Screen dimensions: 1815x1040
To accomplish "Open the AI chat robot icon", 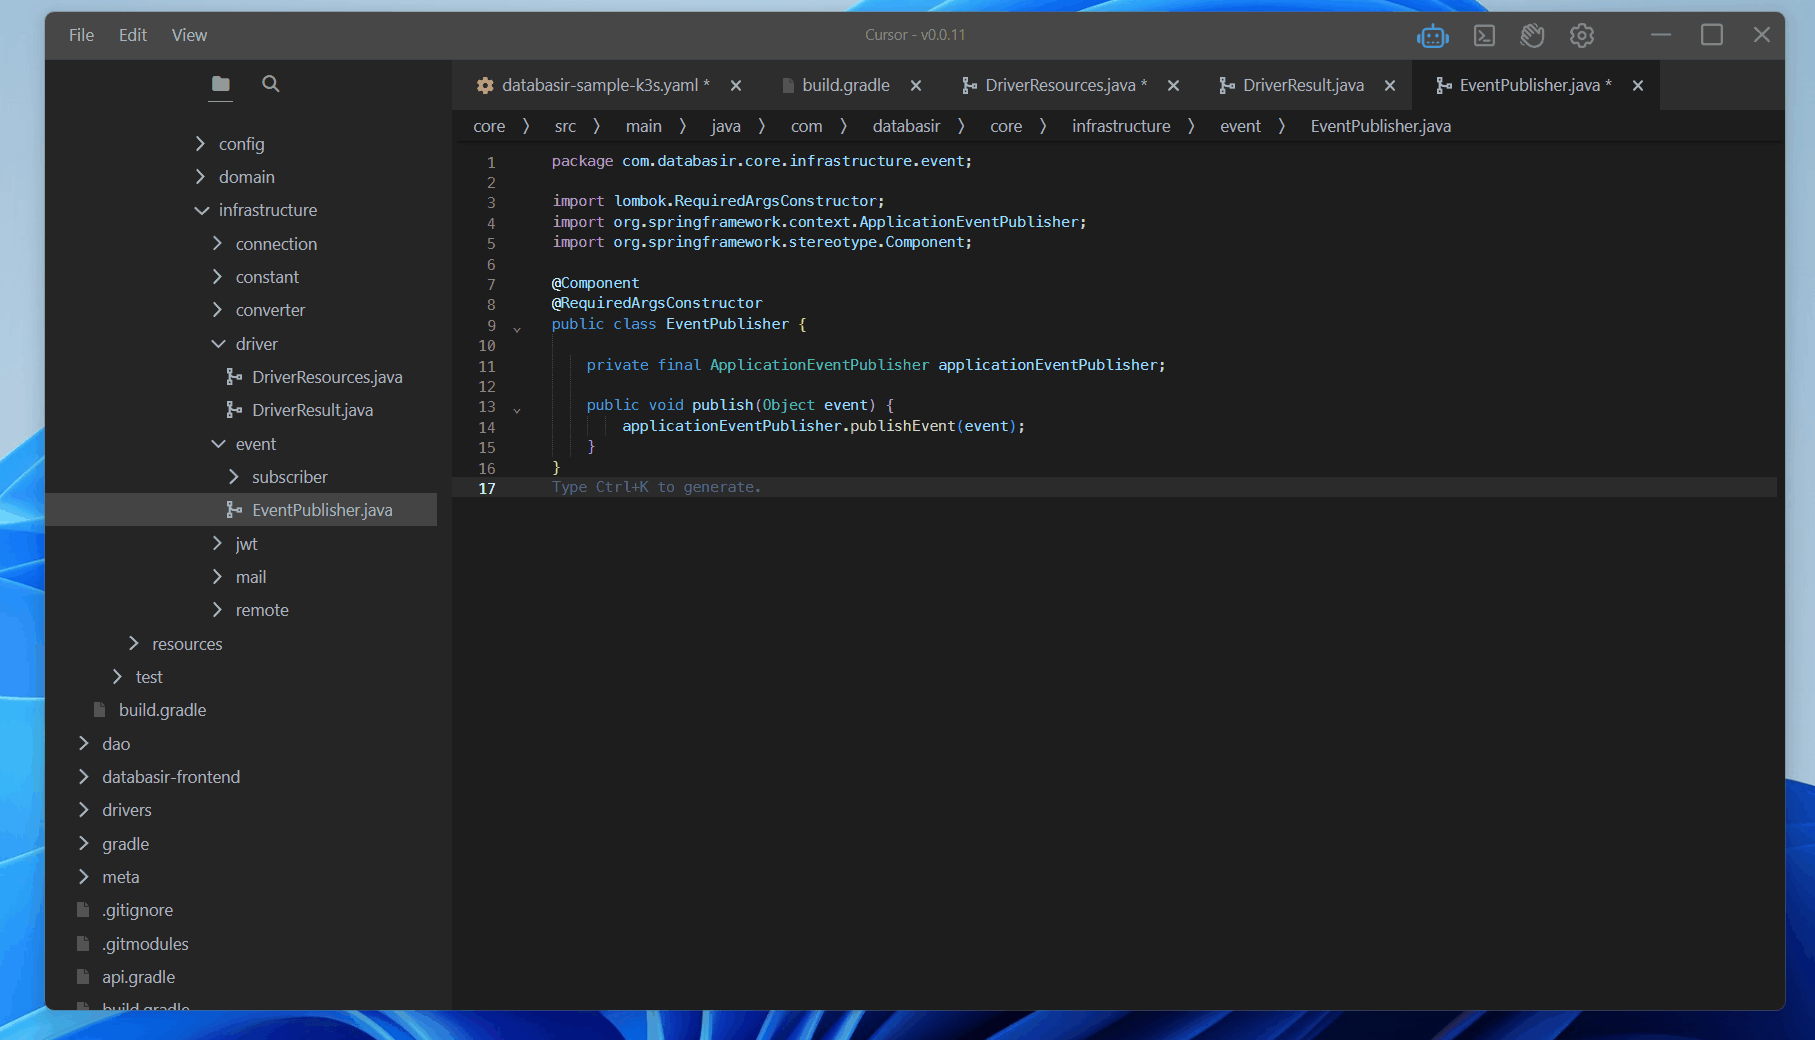I will (x=1432, y=36).
